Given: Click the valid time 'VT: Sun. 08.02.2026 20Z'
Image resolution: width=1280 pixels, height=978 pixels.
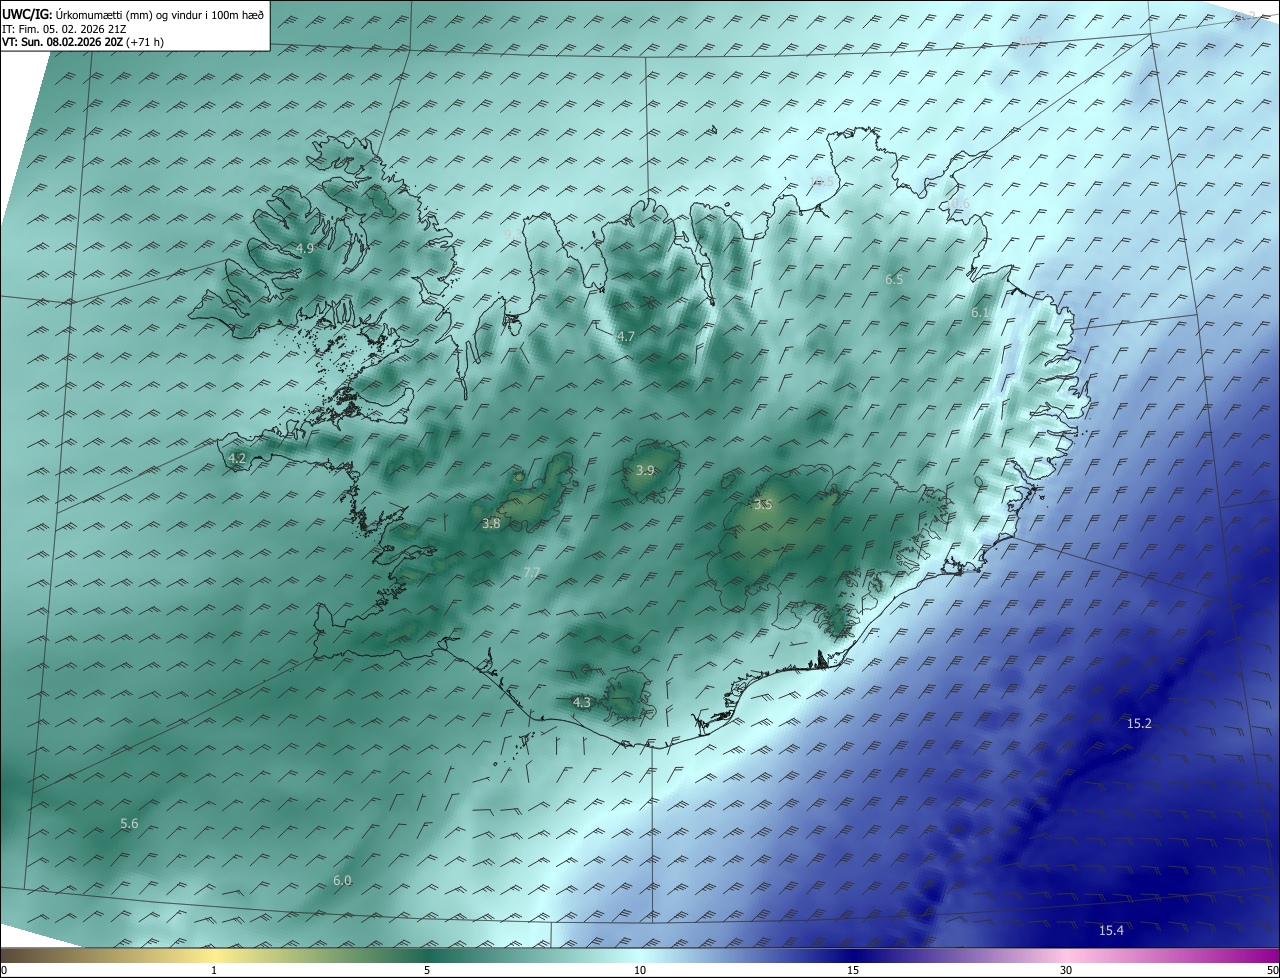Looking at the screenshot, I should pyautogui.click(x=64, y=43).
